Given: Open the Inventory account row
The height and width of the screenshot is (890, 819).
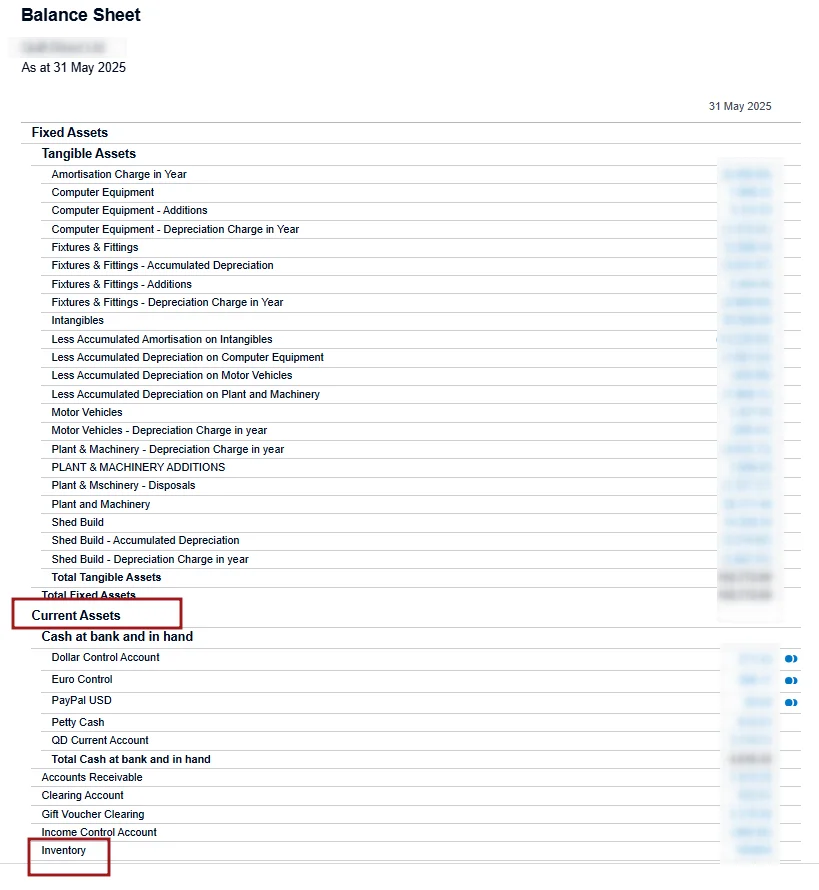Looking at the screenshot, I should (64, 851).
